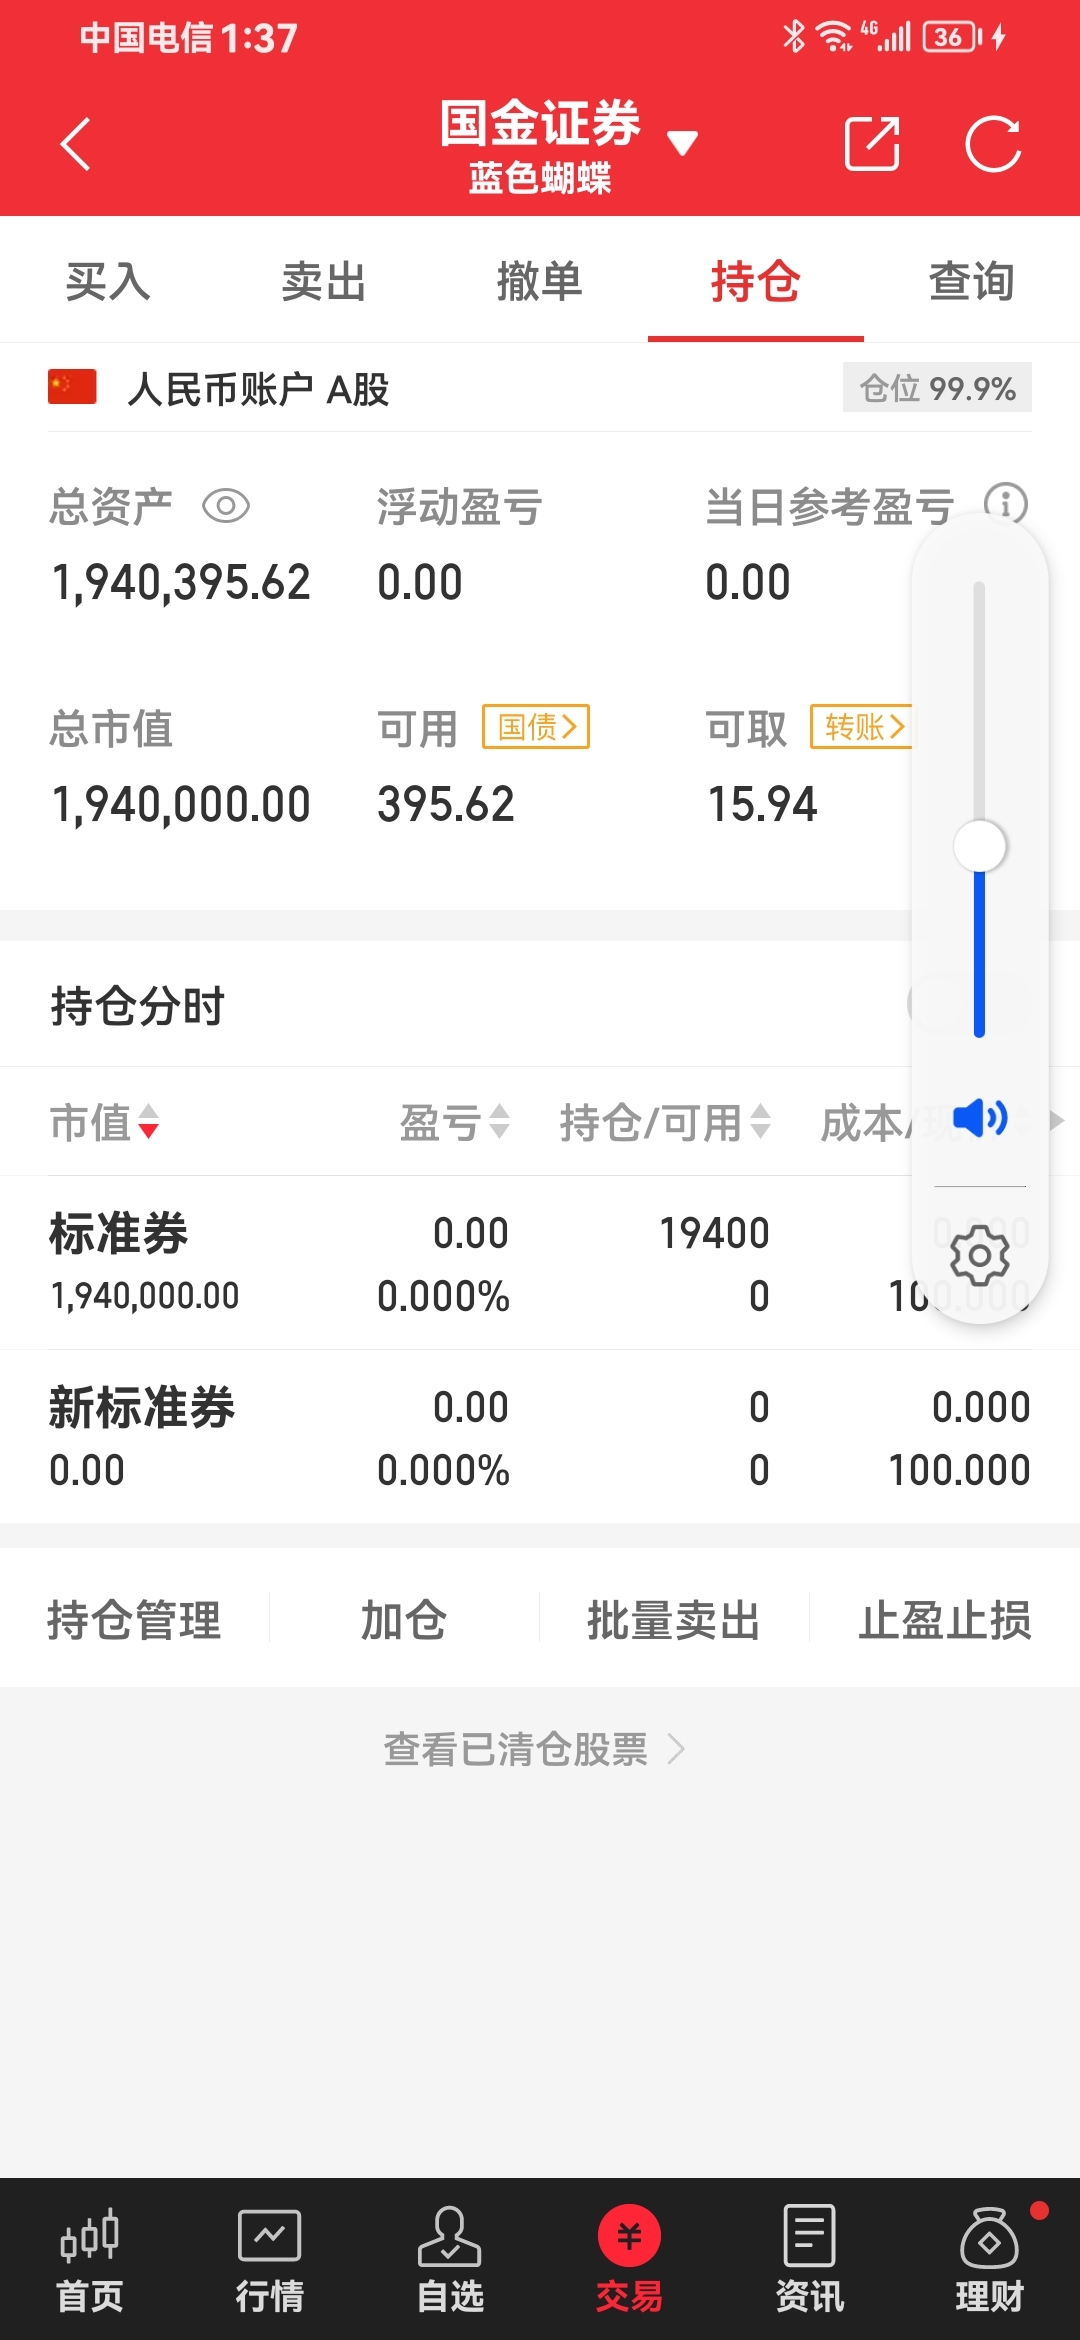The height and width of the screenshot is (2340, 1080).
Task: Click withdrawable value 15.94
Action: 762,804
